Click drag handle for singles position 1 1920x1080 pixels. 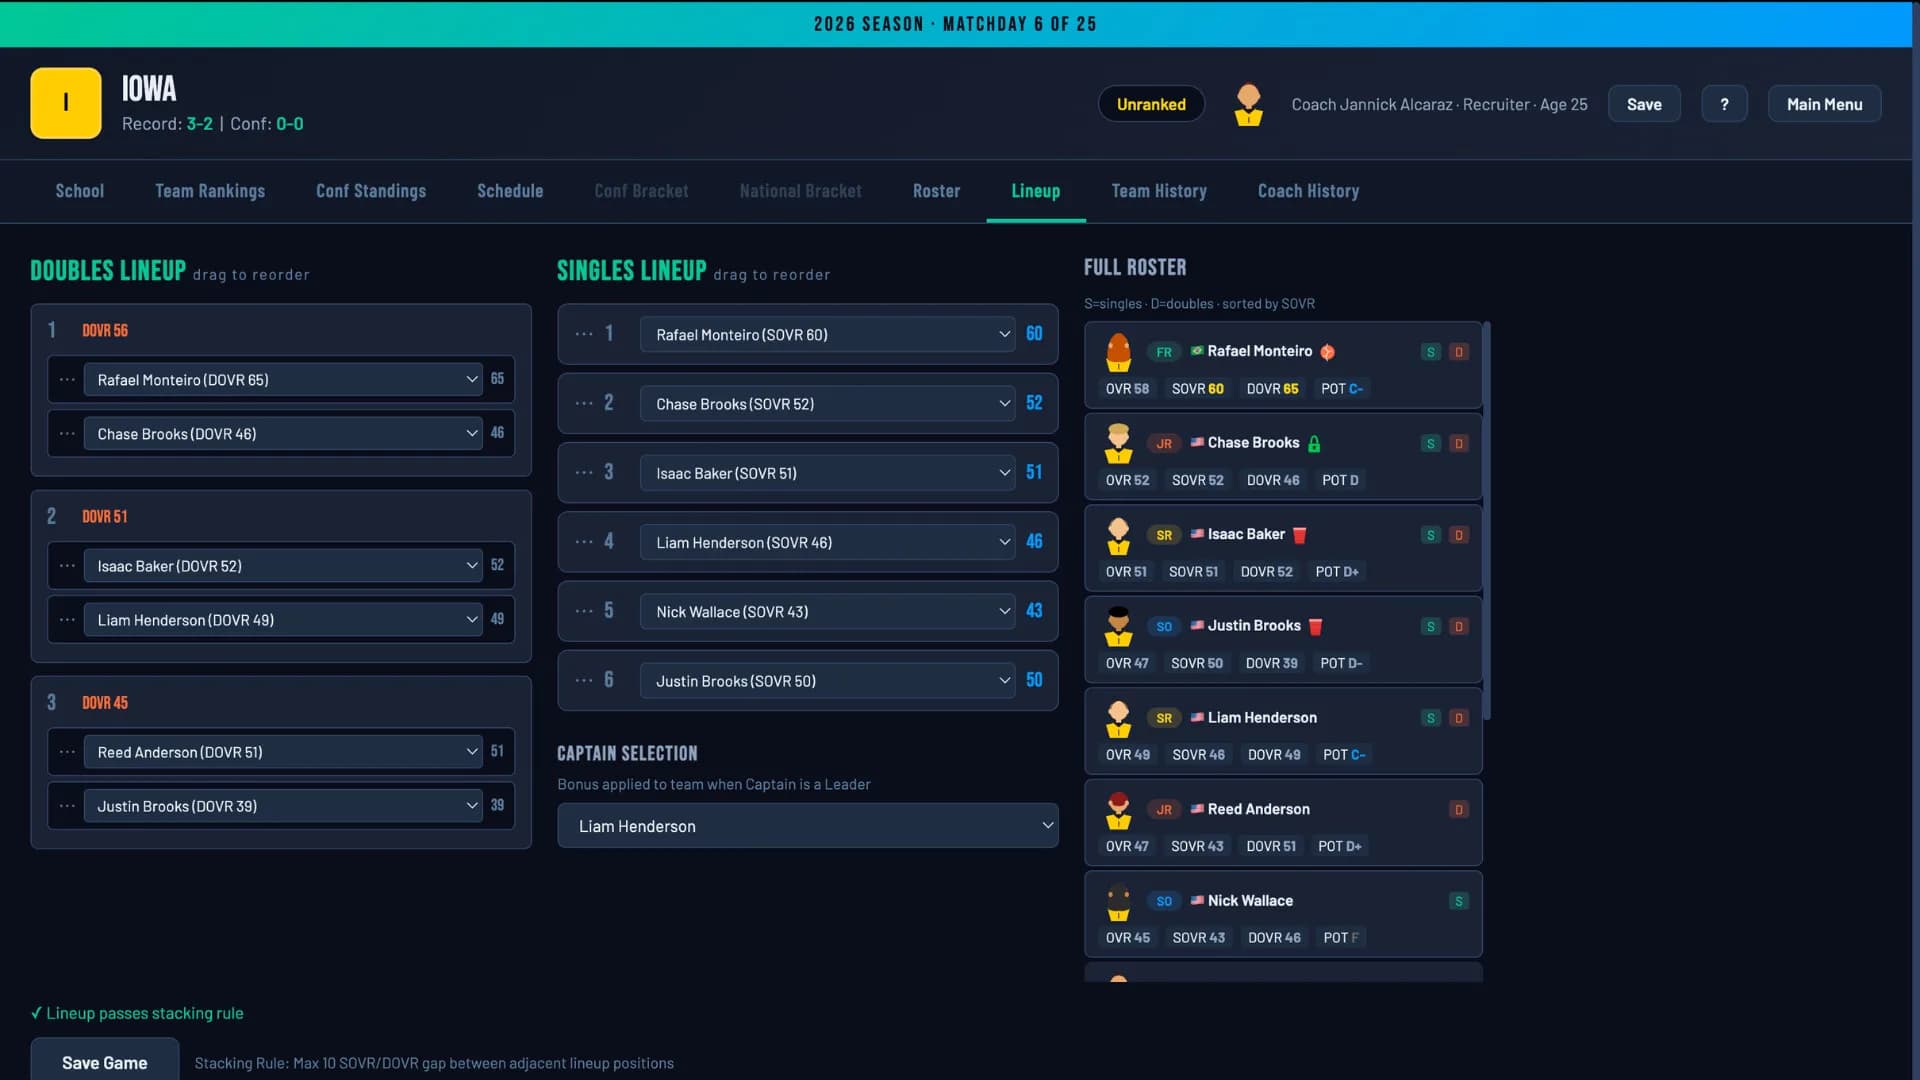pos(584,334)
